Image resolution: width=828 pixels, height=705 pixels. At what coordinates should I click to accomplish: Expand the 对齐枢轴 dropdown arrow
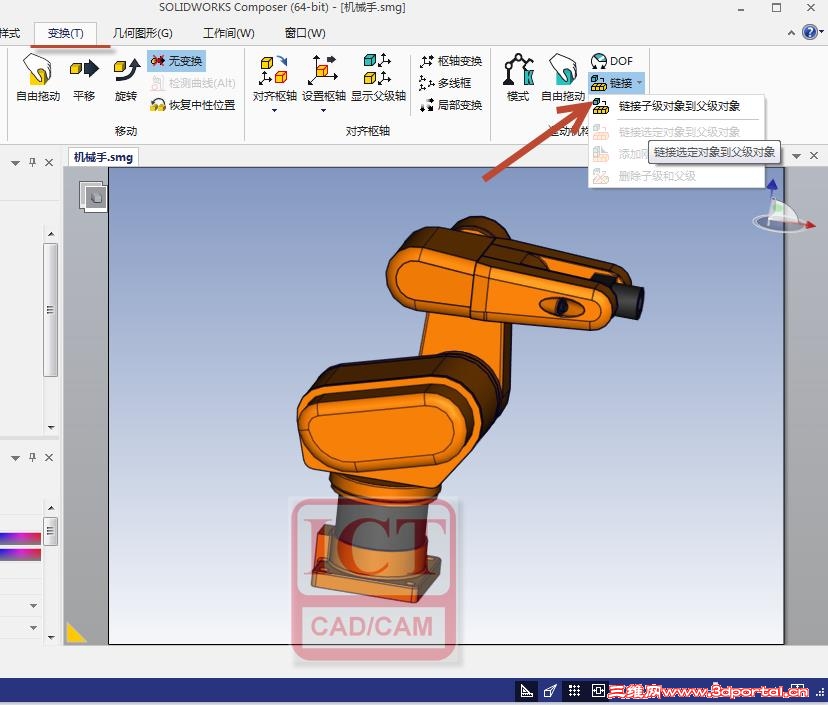[x=274, y=110]
